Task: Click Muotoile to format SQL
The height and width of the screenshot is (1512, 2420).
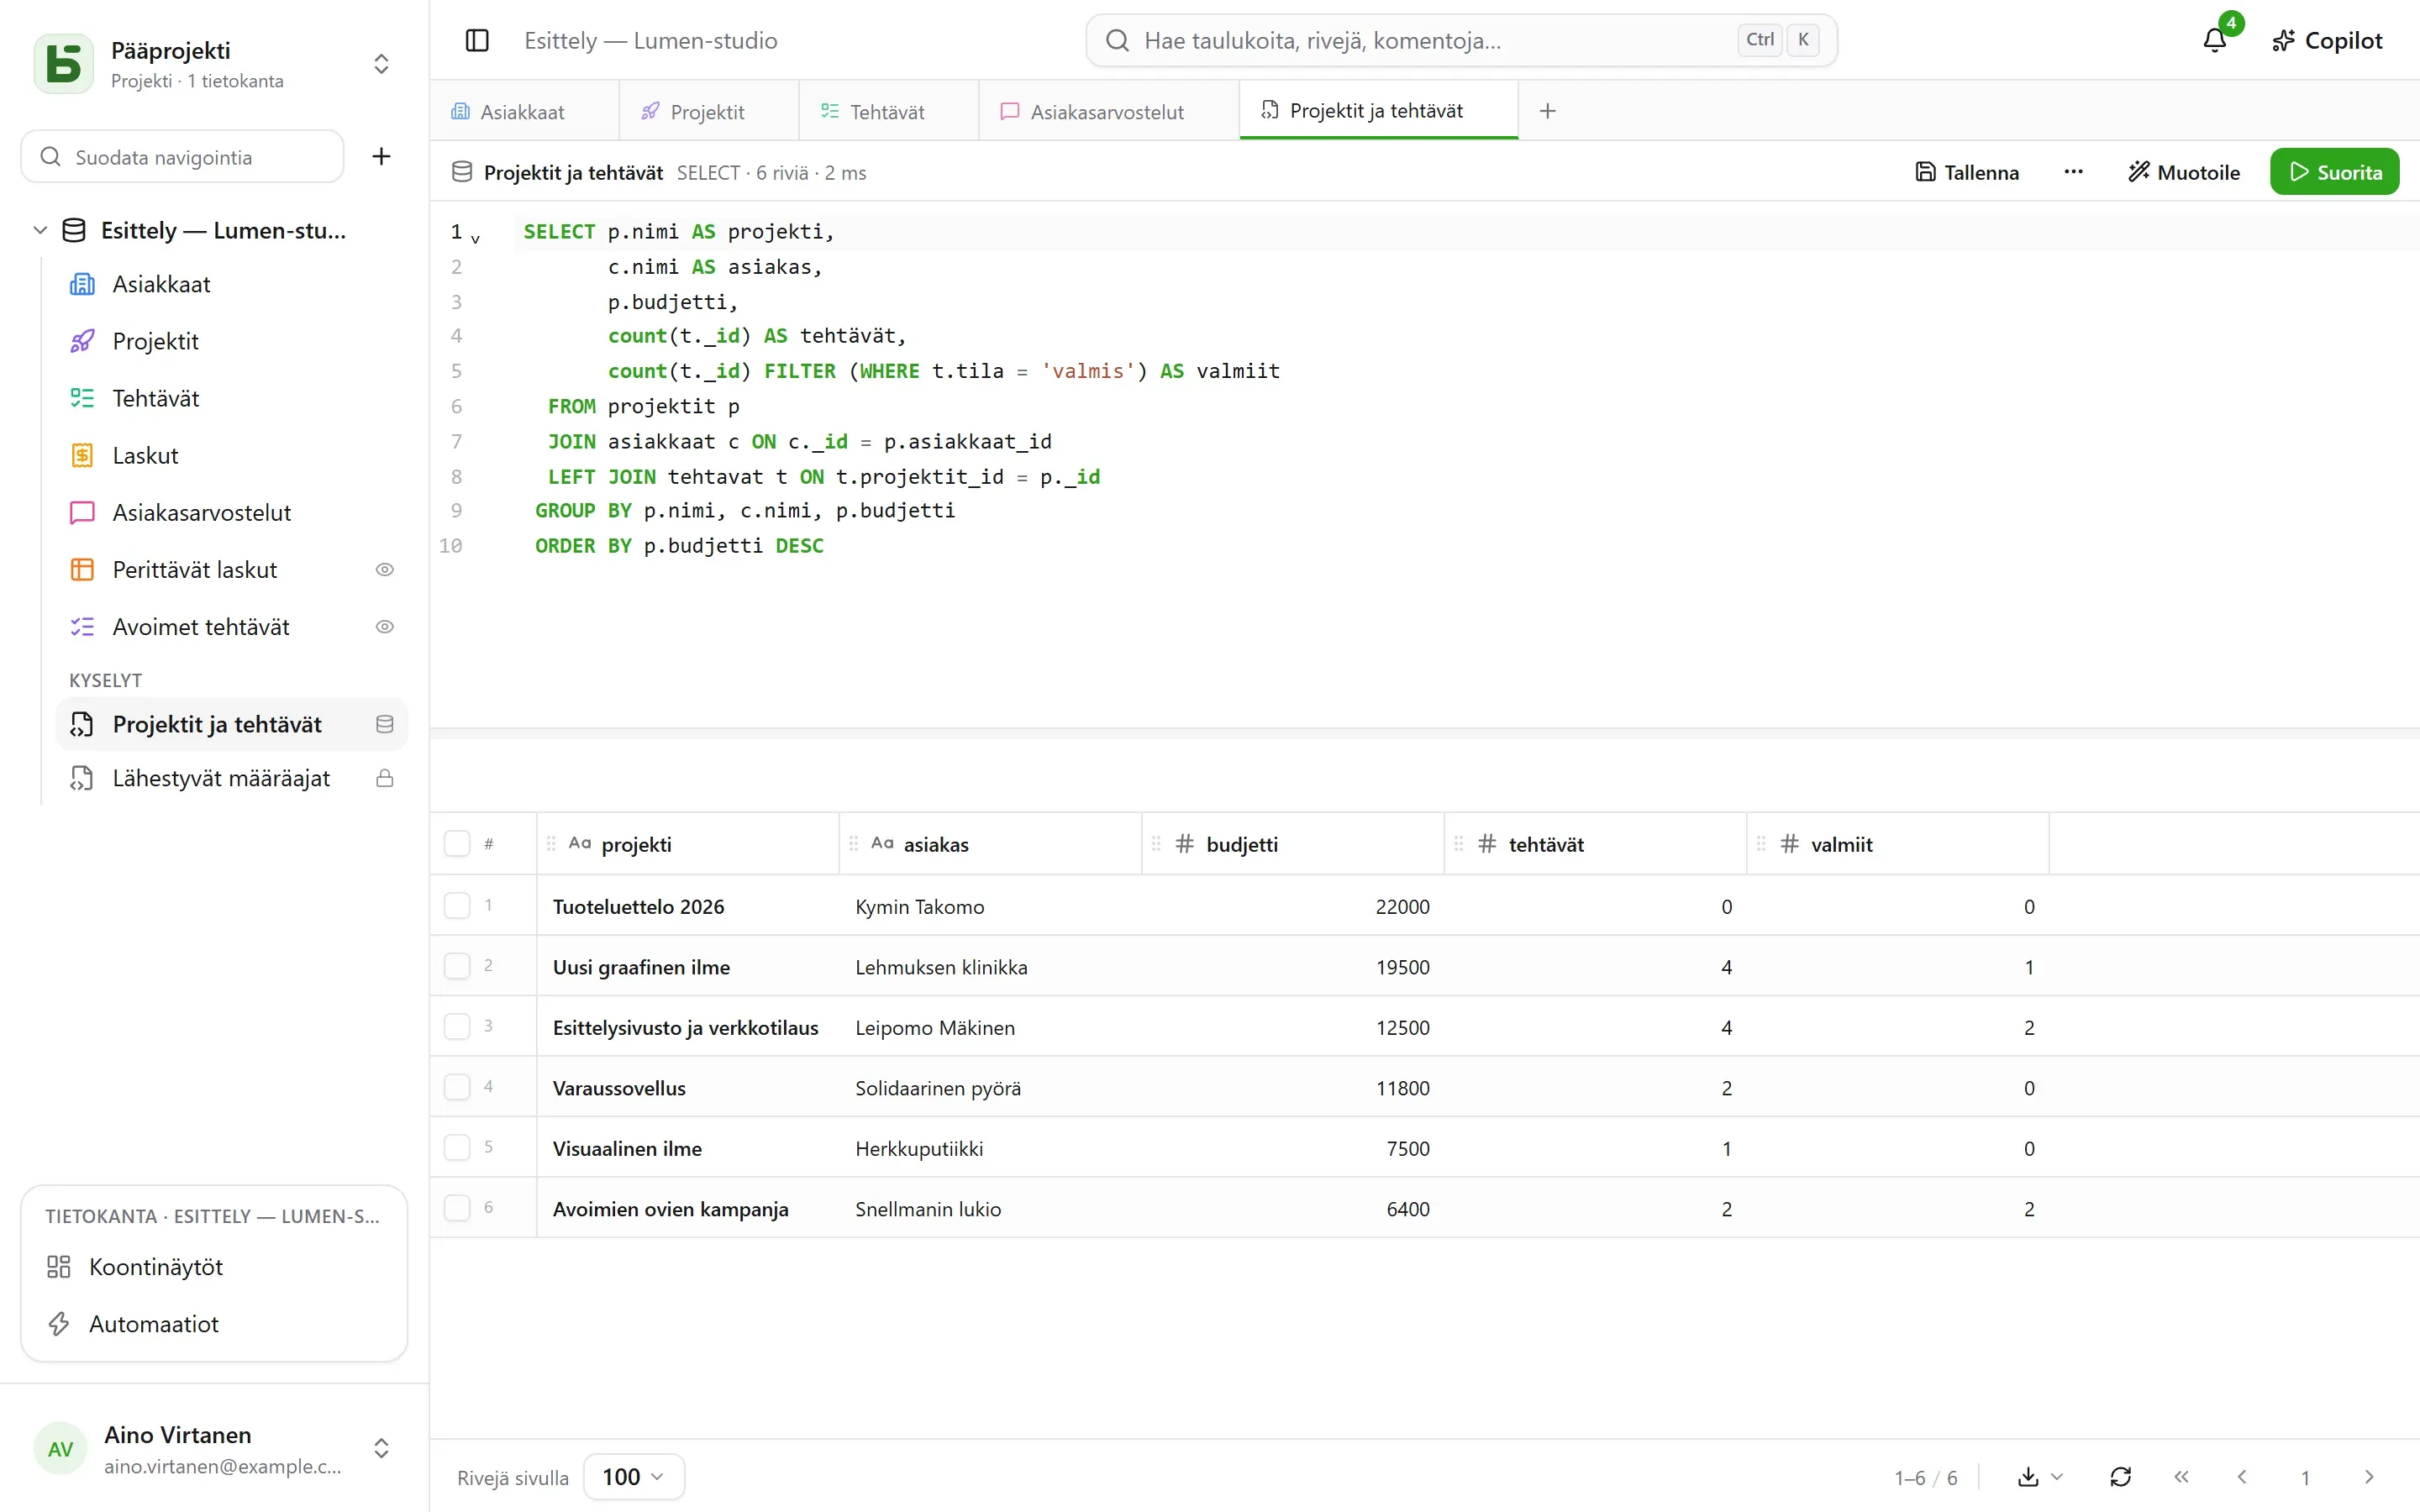Action: (2184, 172)
